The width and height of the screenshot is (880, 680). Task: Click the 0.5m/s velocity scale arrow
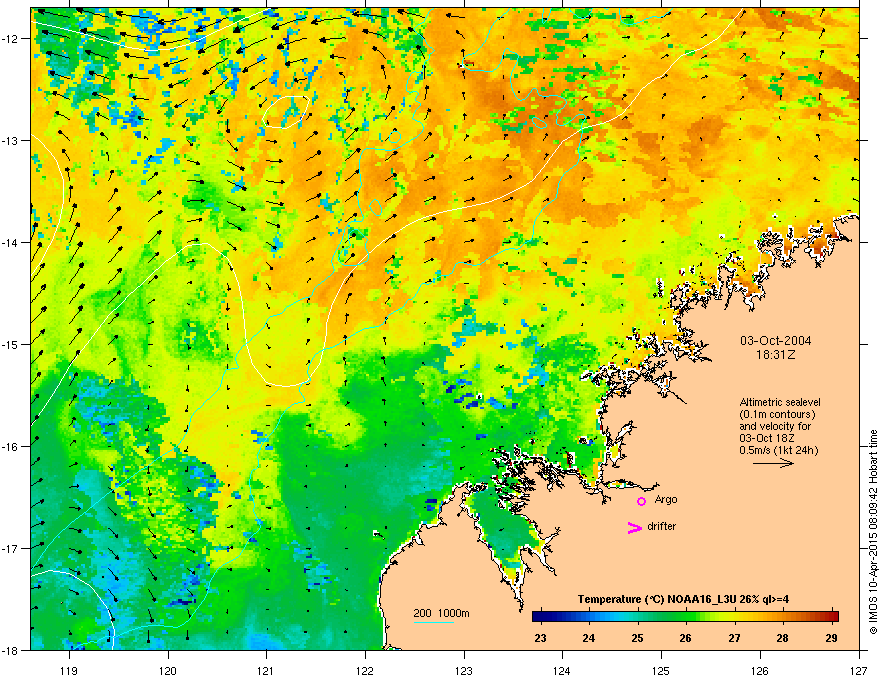(x=773, y=463)
